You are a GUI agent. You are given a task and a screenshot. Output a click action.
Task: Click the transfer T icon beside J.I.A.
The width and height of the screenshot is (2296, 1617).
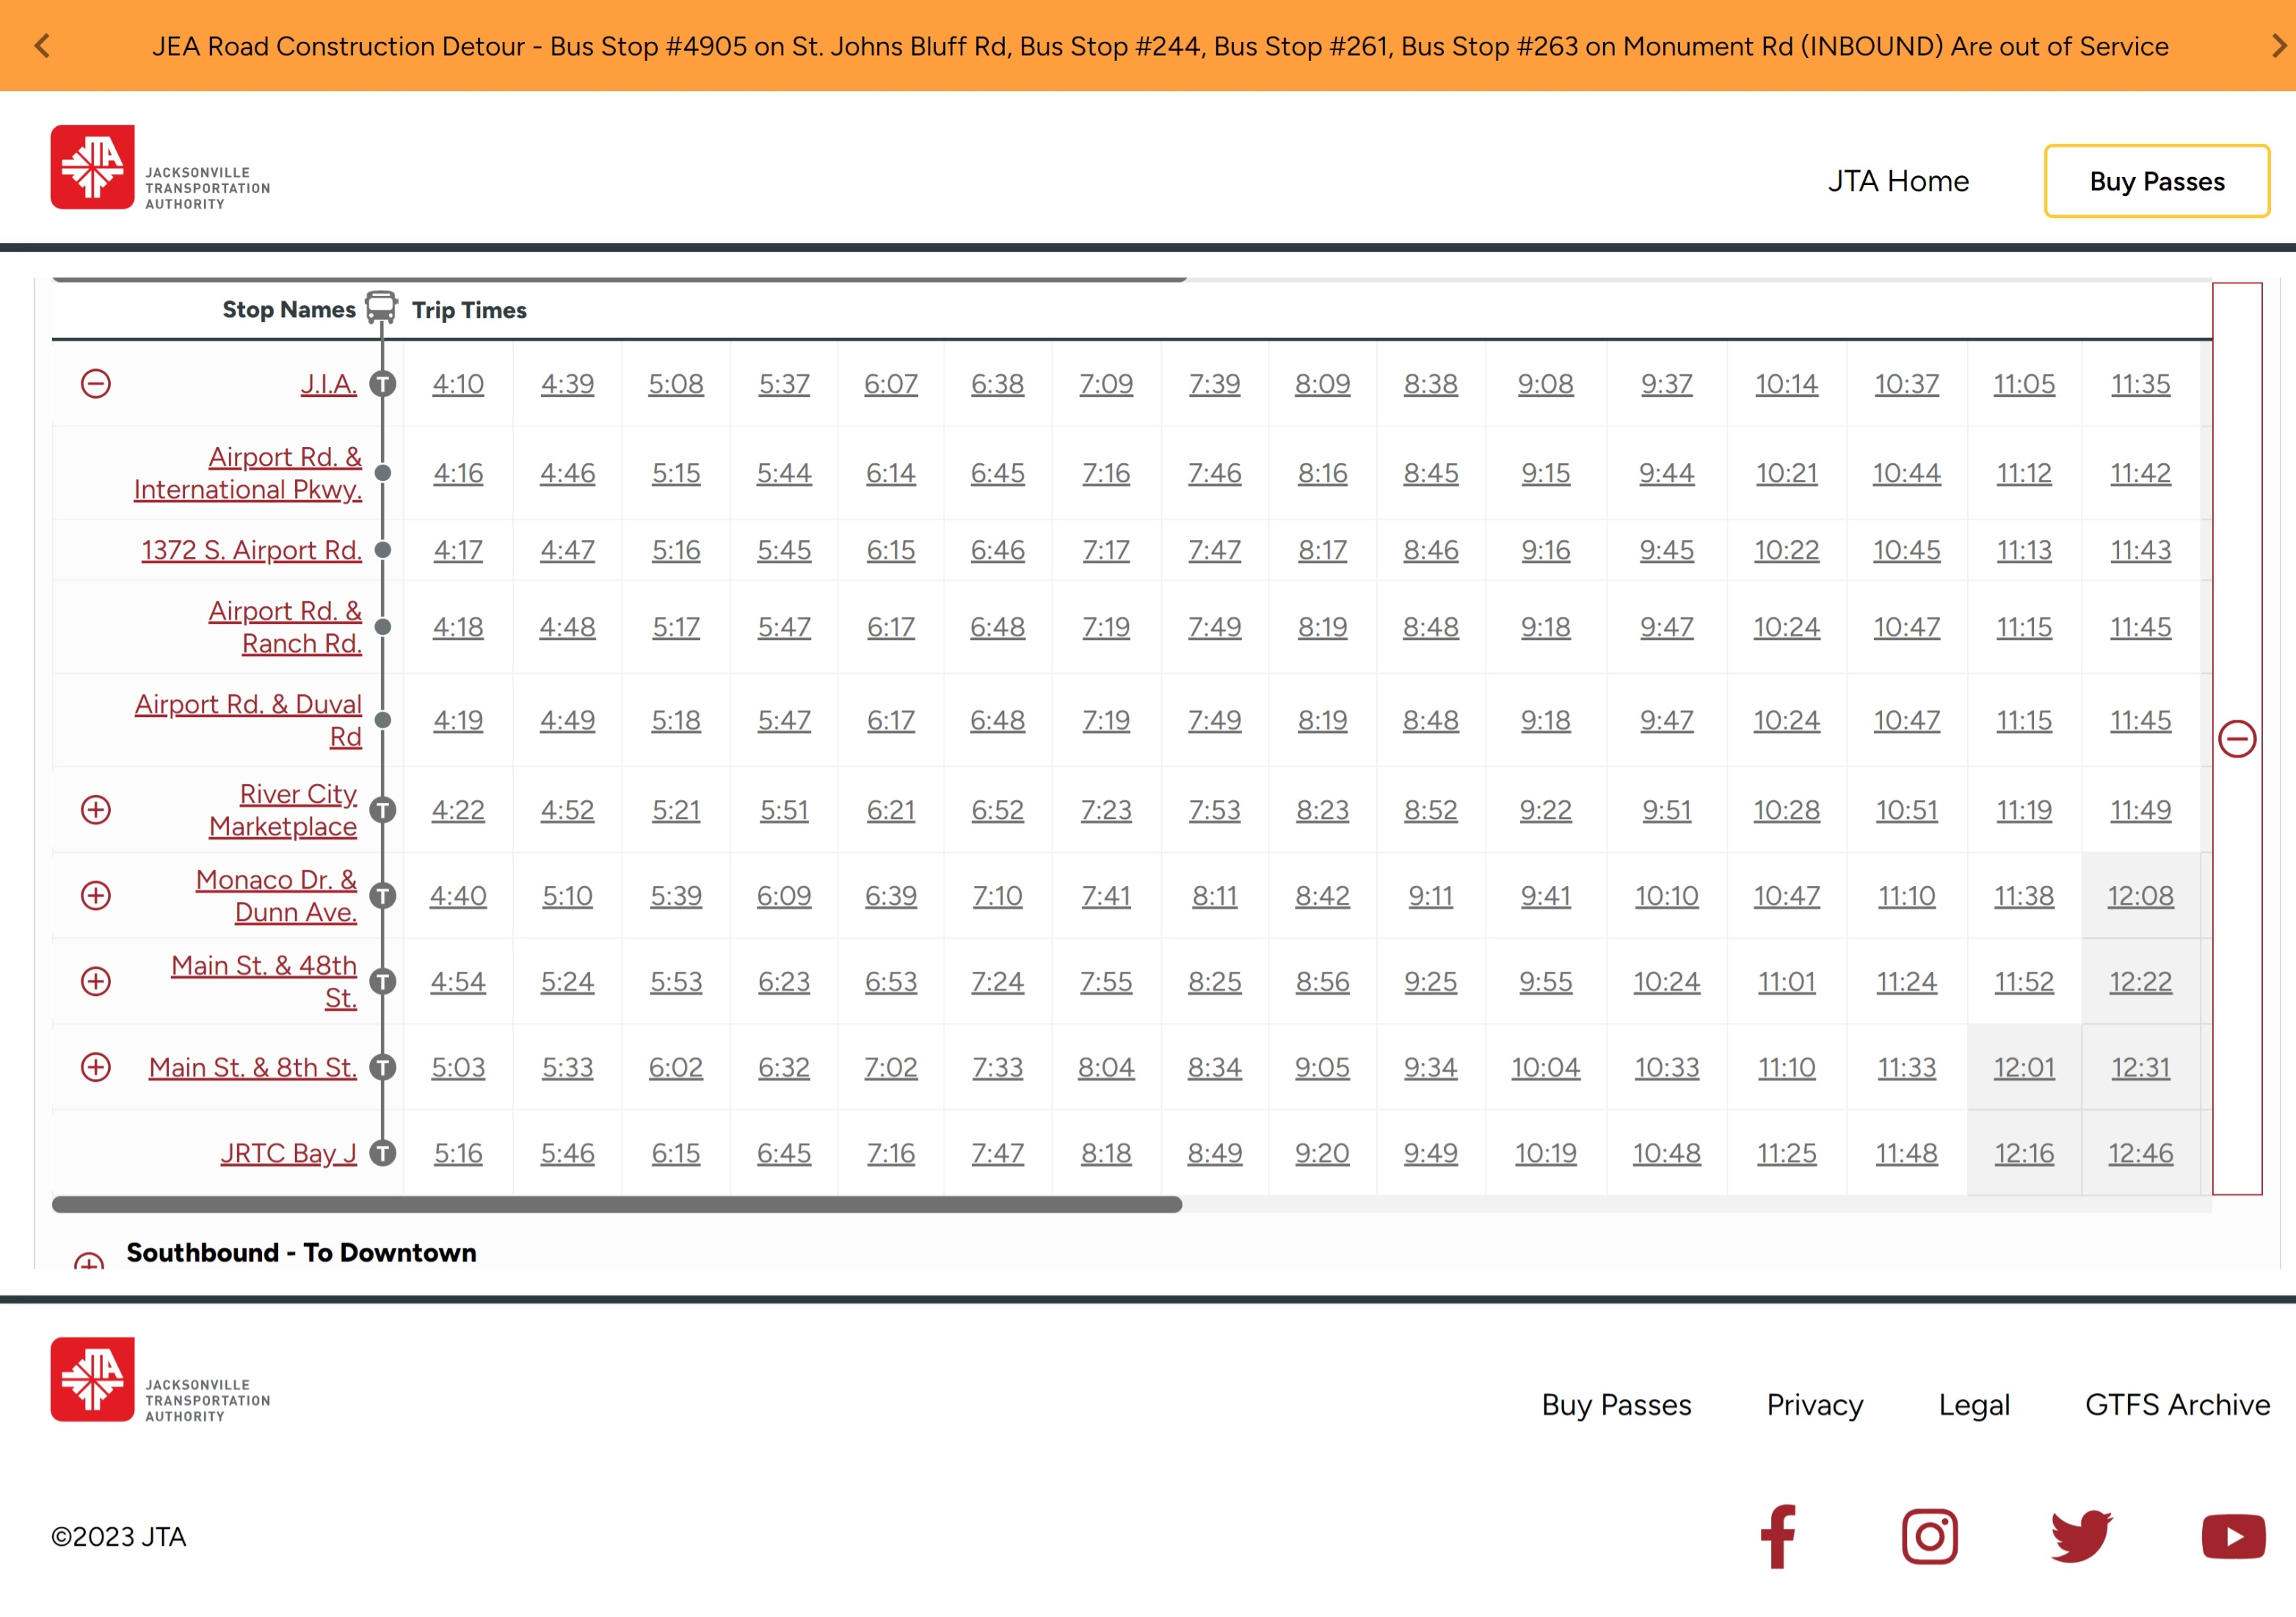click(383, 383)
